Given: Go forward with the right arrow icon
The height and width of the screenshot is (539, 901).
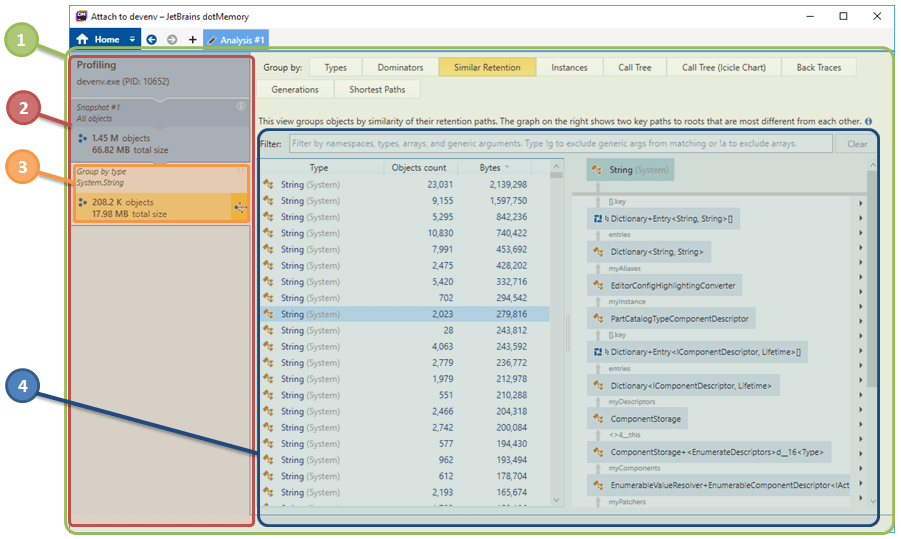Looking at the screenshot, I should click(171, 40).
